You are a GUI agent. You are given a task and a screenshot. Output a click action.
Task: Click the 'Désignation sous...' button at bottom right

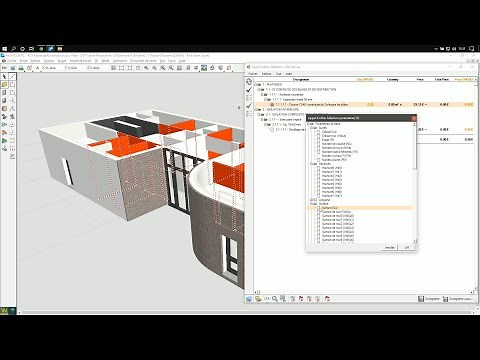(x=458, y=299)
